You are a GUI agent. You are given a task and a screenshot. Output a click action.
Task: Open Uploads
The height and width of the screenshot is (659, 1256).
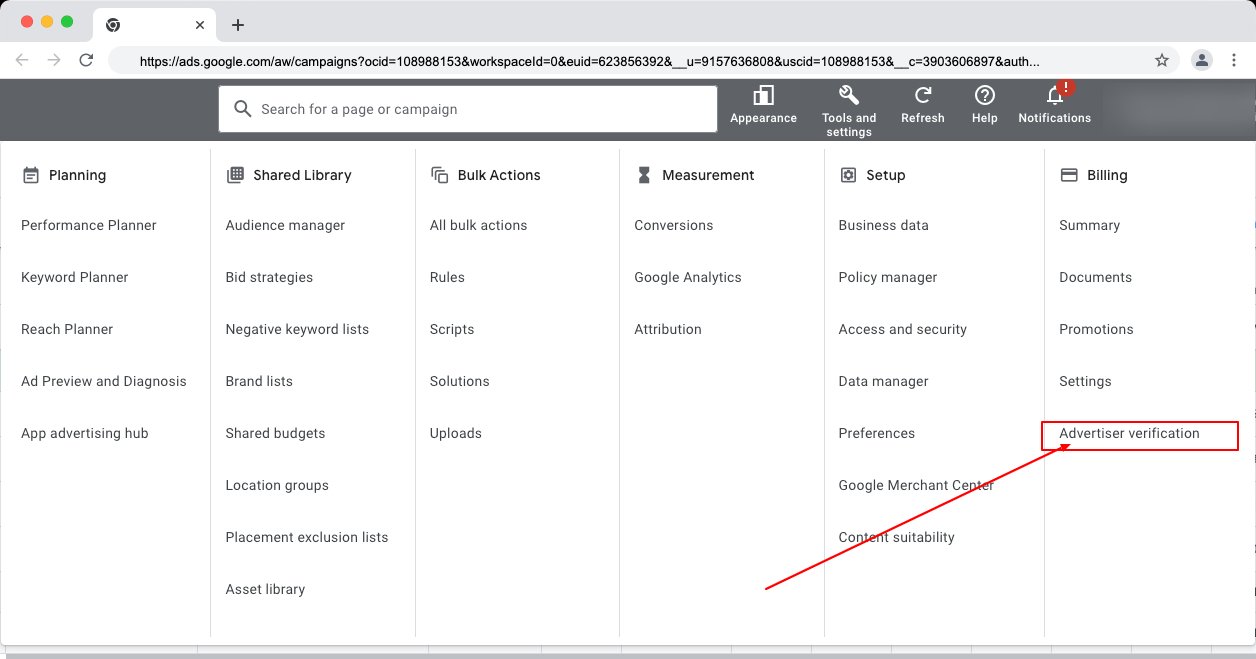pyautogui.click(x=456, y=433)
